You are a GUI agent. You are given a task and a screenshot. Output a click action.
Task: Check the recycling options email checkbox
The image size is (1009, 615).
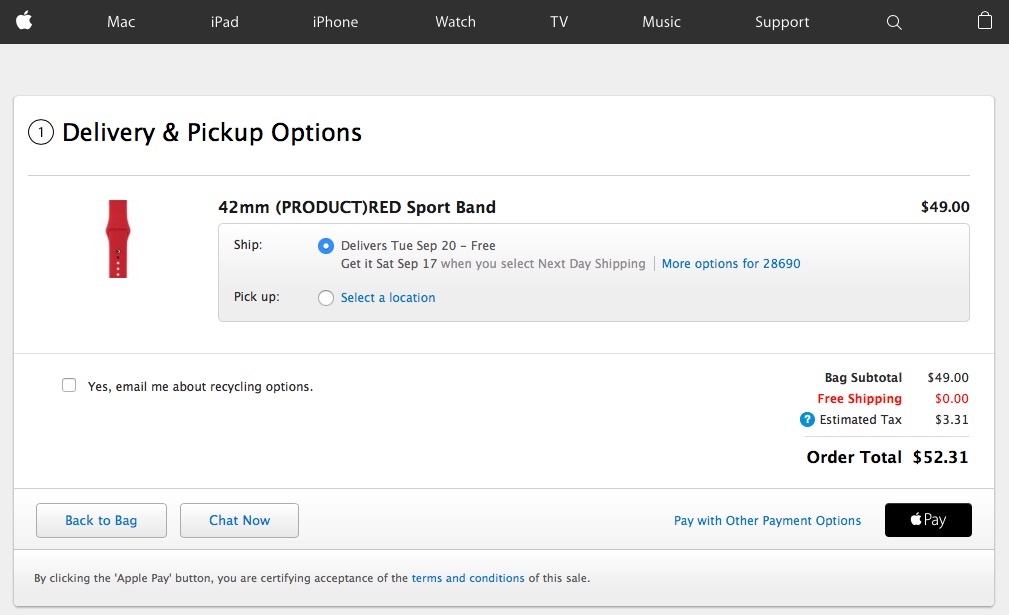pyautogui.click(x=69, y=385)
